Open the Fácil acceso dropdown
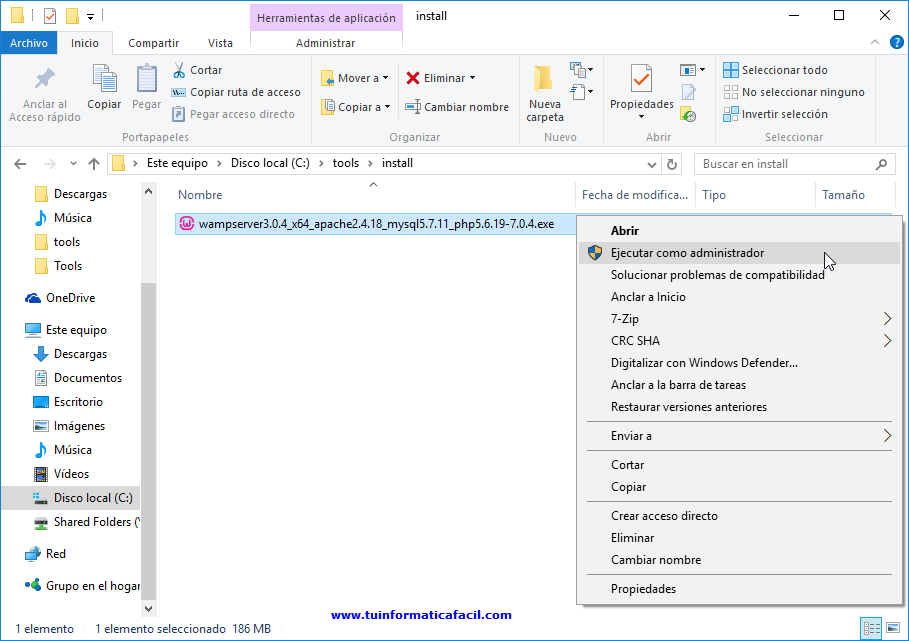Image resolution: width=909 pixels, height=641 pixels. 582,92
